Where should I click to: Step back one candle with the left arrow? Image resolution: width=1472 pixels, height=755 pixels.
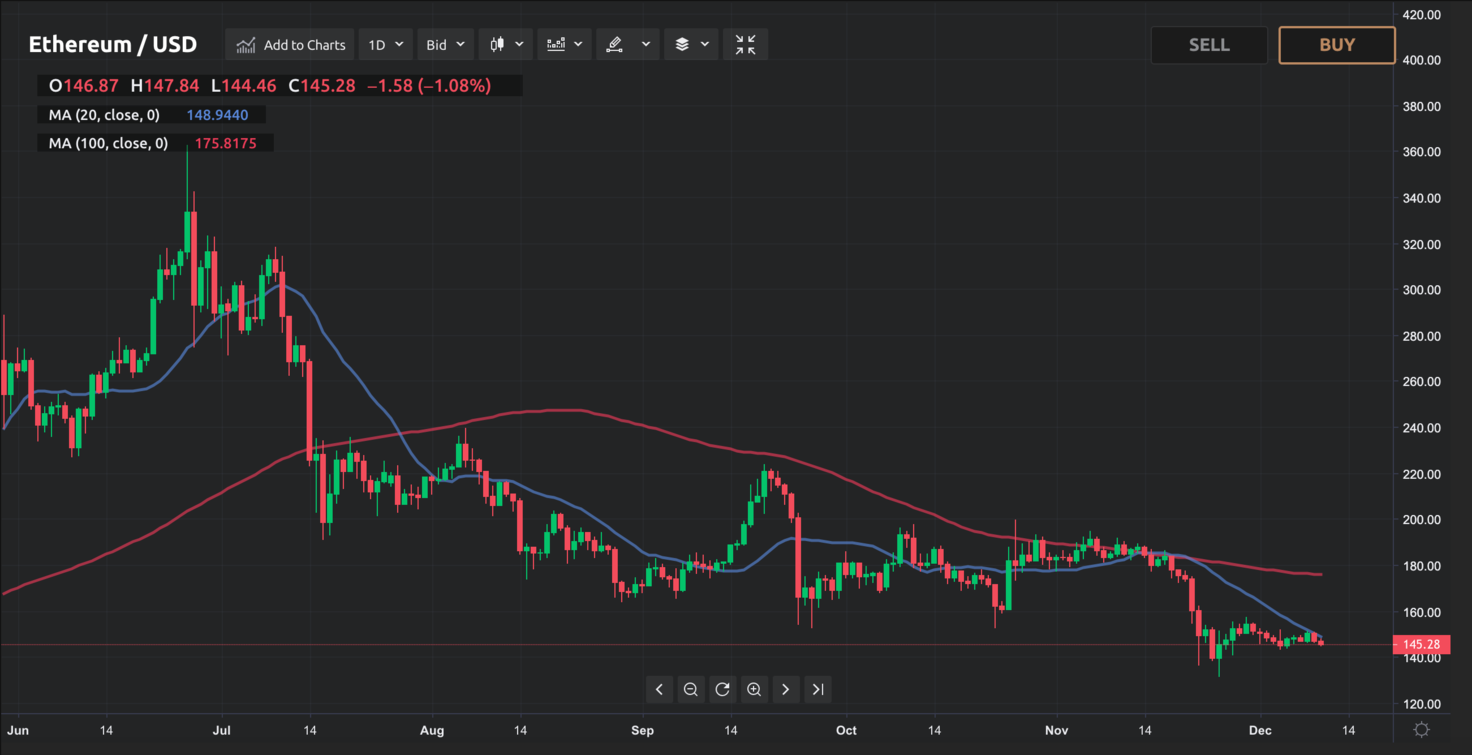[659, 689]
